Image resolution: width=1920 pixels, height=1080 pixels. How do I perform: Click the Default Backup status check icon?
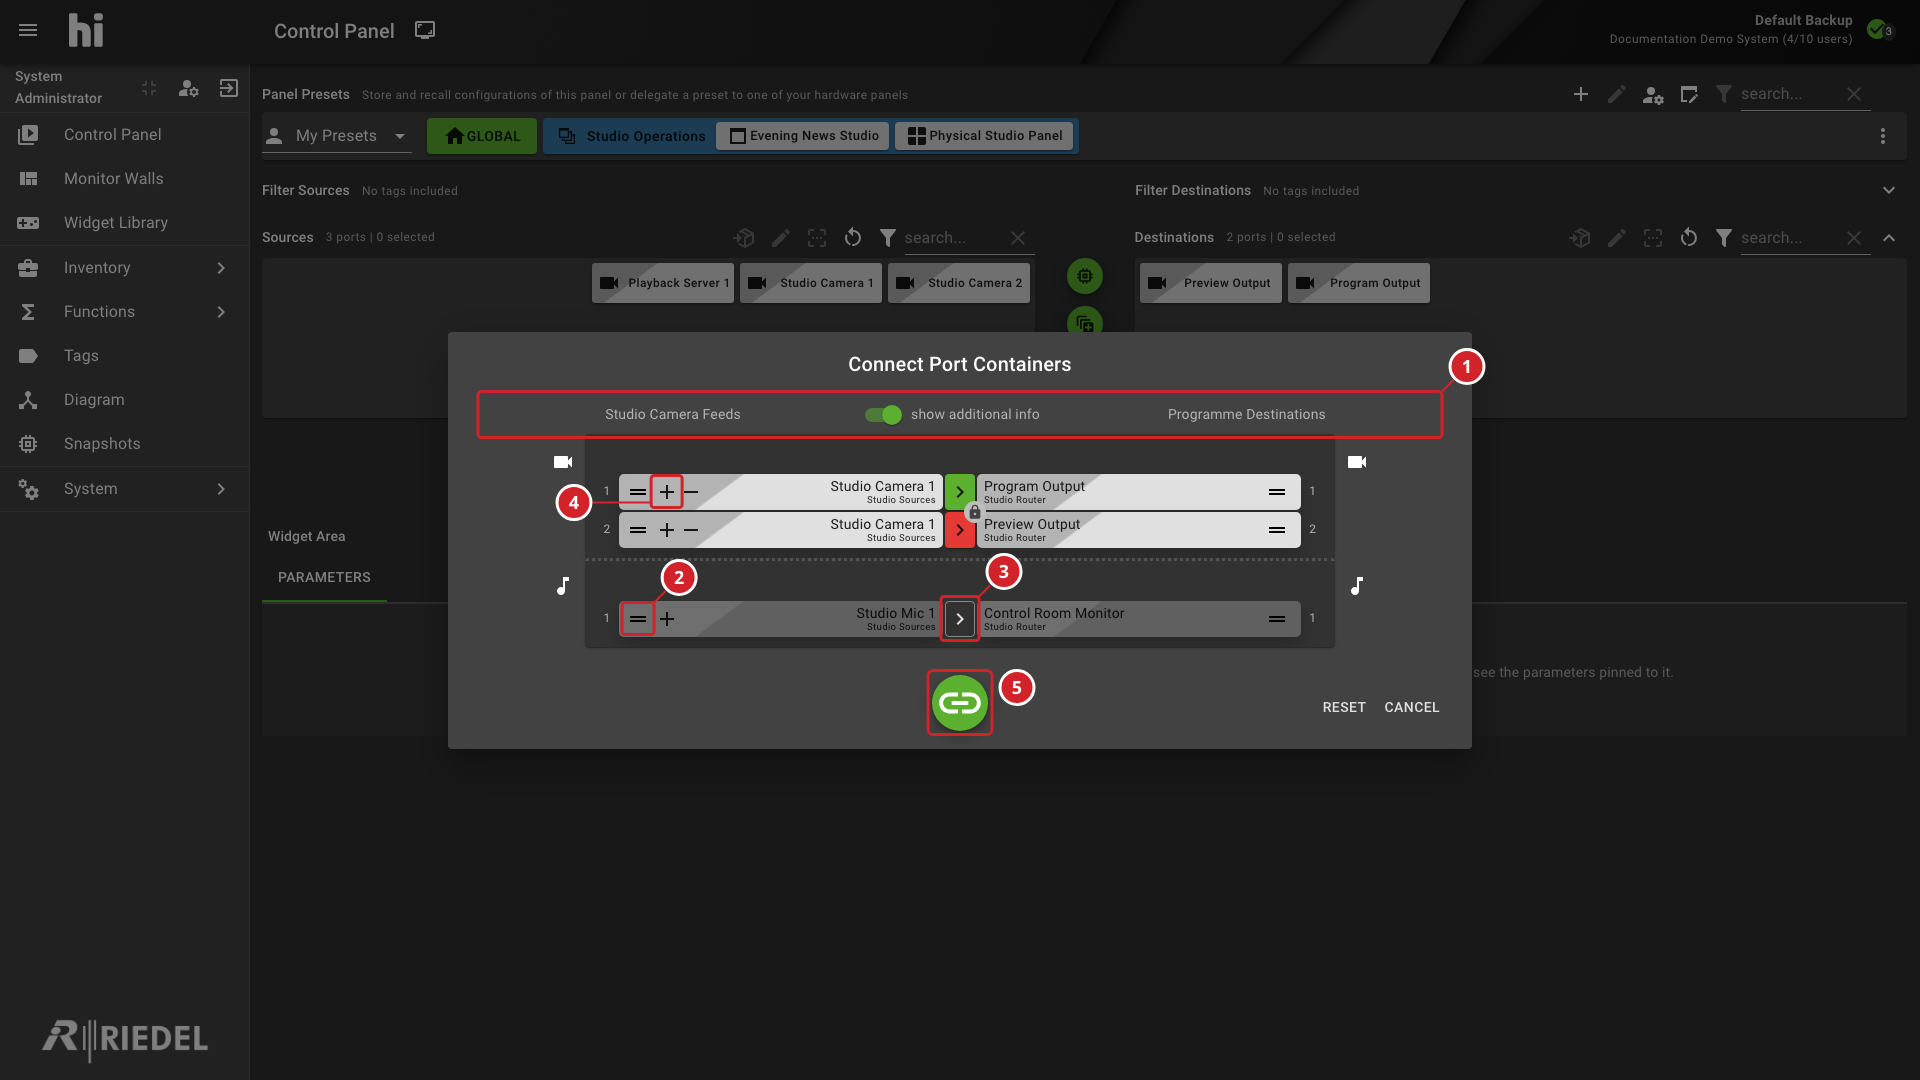tap(1878, 29)
